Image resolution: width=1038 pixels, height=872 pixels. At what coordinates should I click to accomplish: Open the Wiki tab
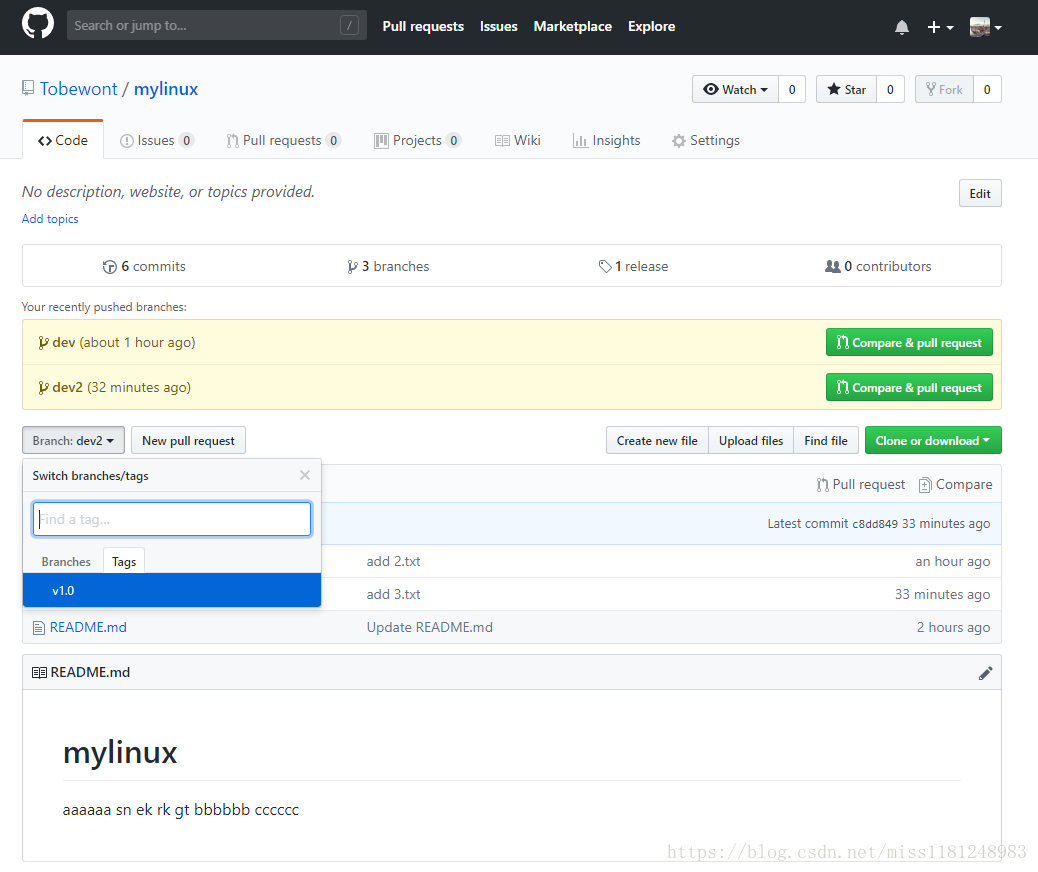click(x=518, y=140)
